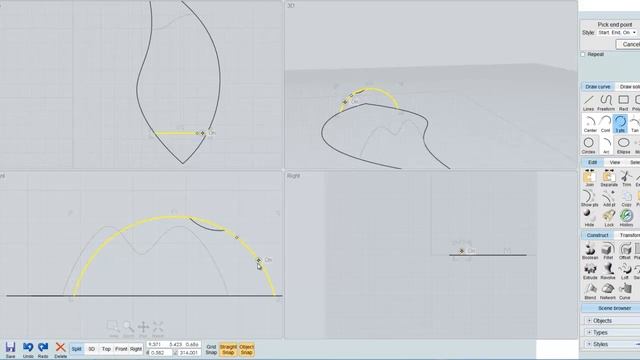Enable the Repeat checkbox
This screenshot has width=640, height=360.
pos(583,54)
